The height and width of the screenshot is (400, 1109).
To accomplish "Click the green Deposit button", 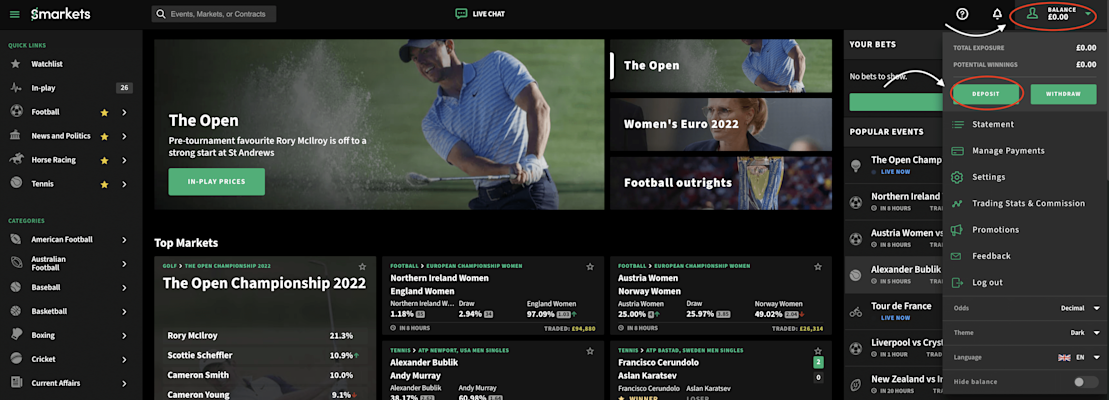I will click(x=985, y=94).
